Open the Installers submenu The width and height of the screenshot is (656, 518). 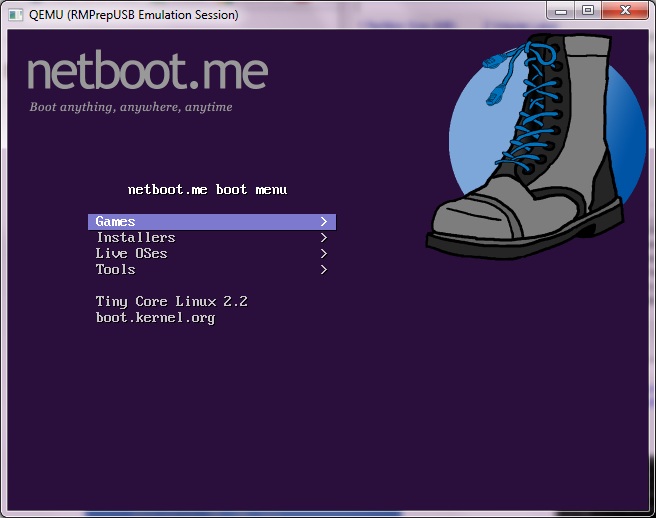(212, 238)
